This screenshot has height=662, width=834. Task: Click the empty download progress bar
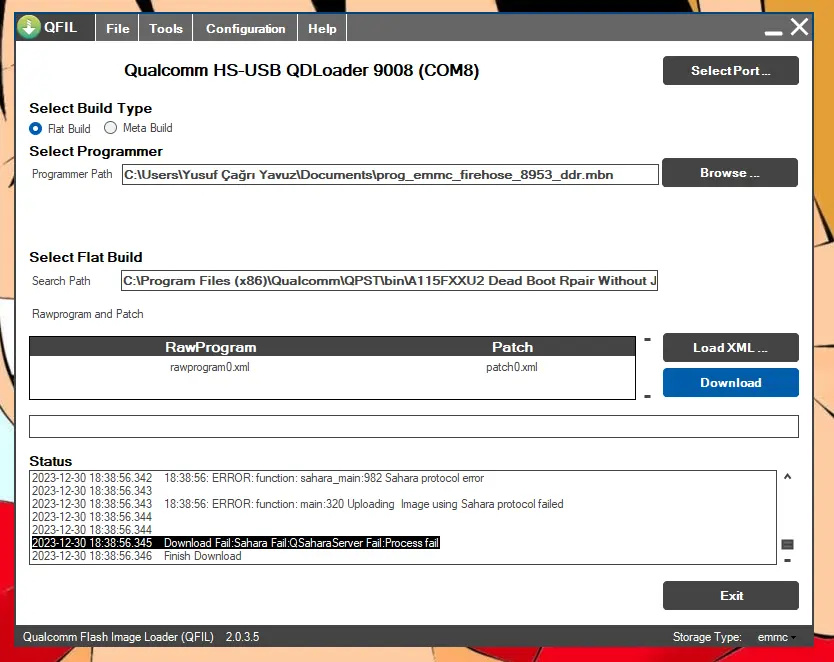(x=414, y=426)
